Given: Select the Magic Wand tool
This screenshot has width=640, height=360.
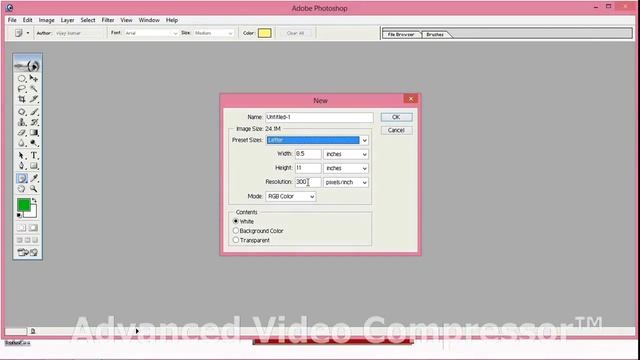Looking at the screenshot, I should pyautogui.click(x=34, y=89).
